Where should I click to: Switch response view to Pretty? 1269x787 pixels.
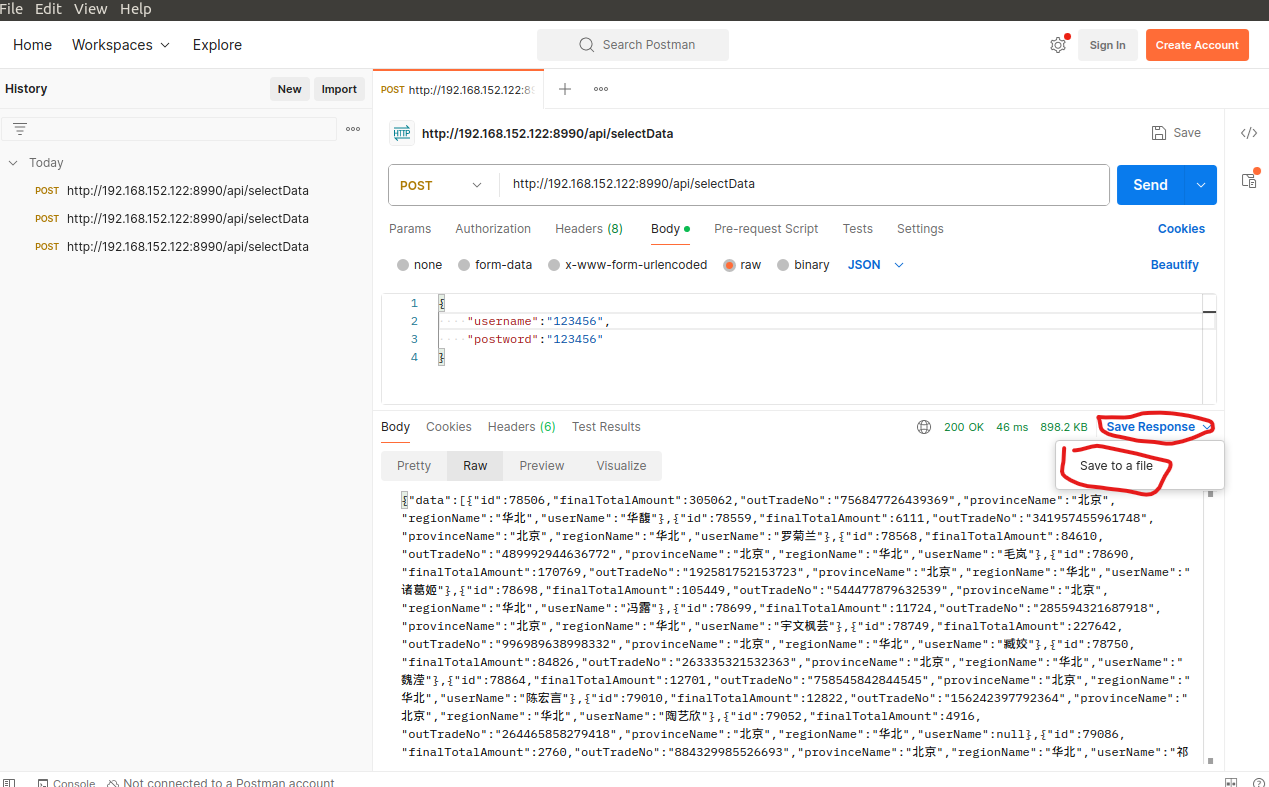414,466
